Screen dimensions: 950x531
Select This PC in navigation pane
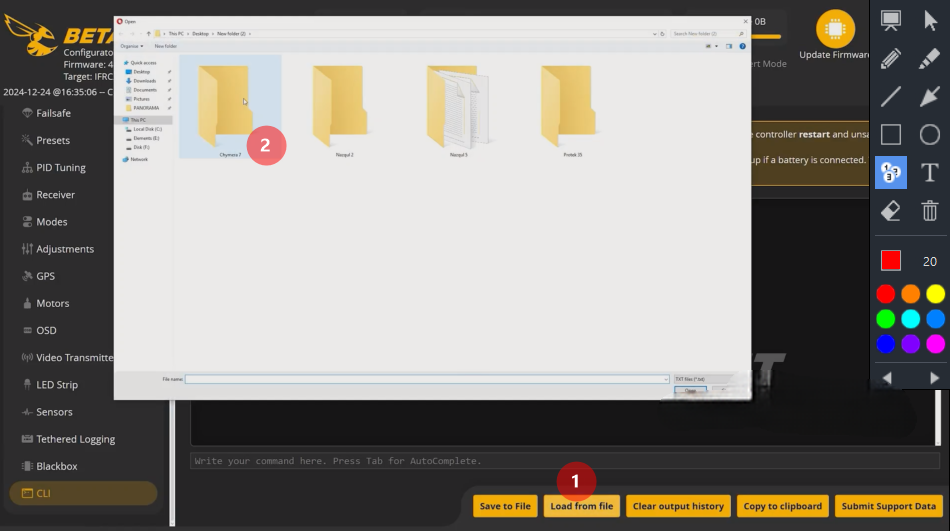click(137, 119)
